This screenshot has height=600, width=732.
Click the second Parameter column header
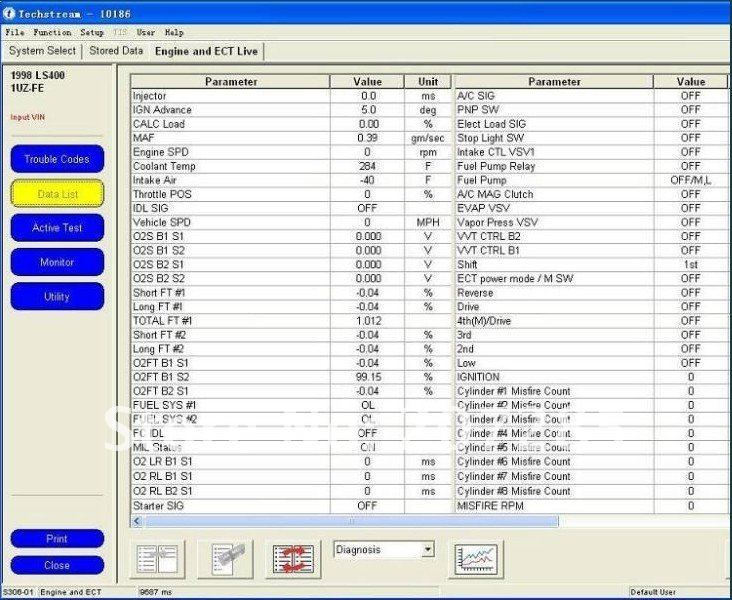(x=554, y=81)
